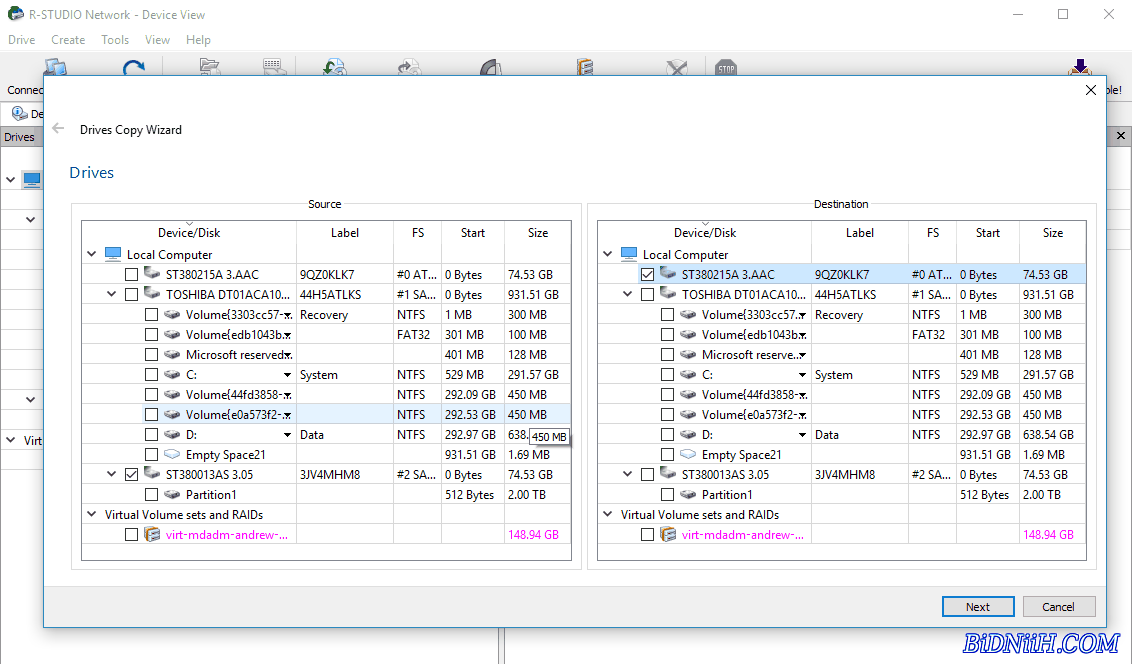
Task: Collapse Source ST380013AS 3.05 node
Action: [x=112, y=474]
